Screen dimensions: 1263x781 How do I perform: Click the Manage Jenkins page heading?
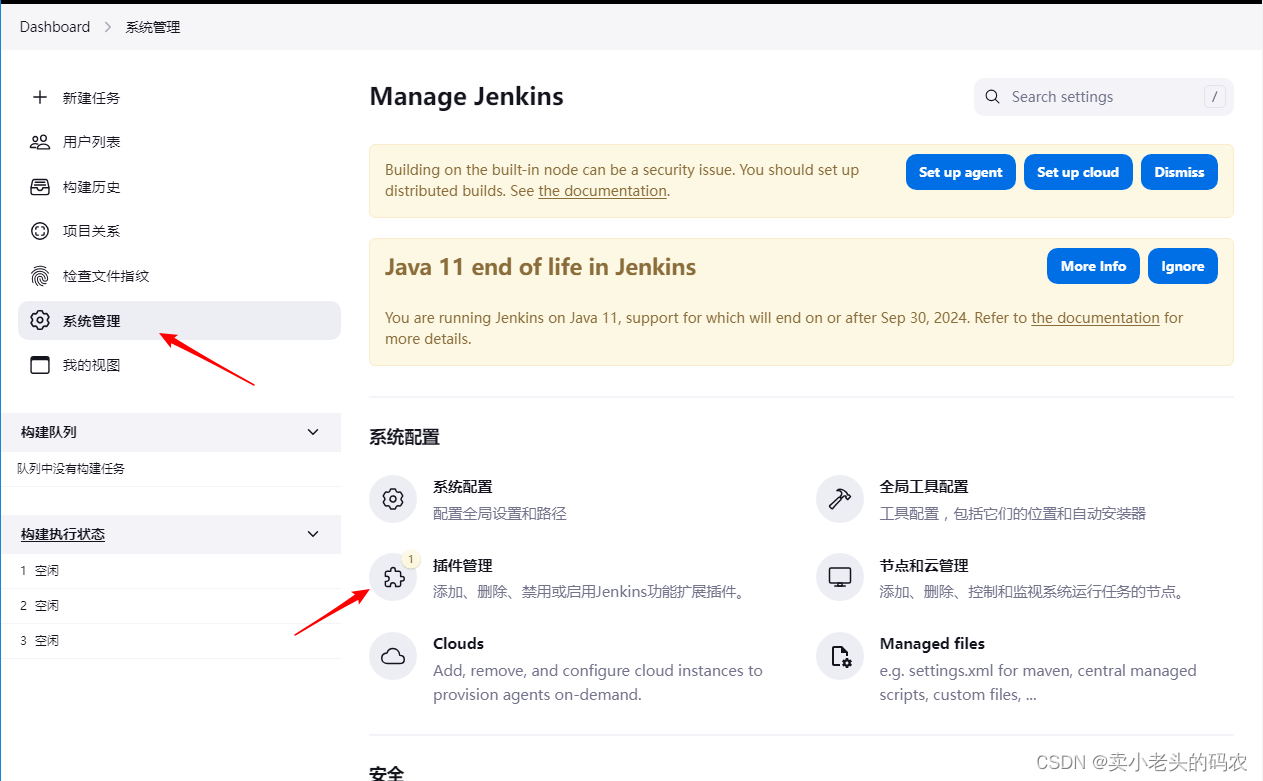click(x=467, y=97)
